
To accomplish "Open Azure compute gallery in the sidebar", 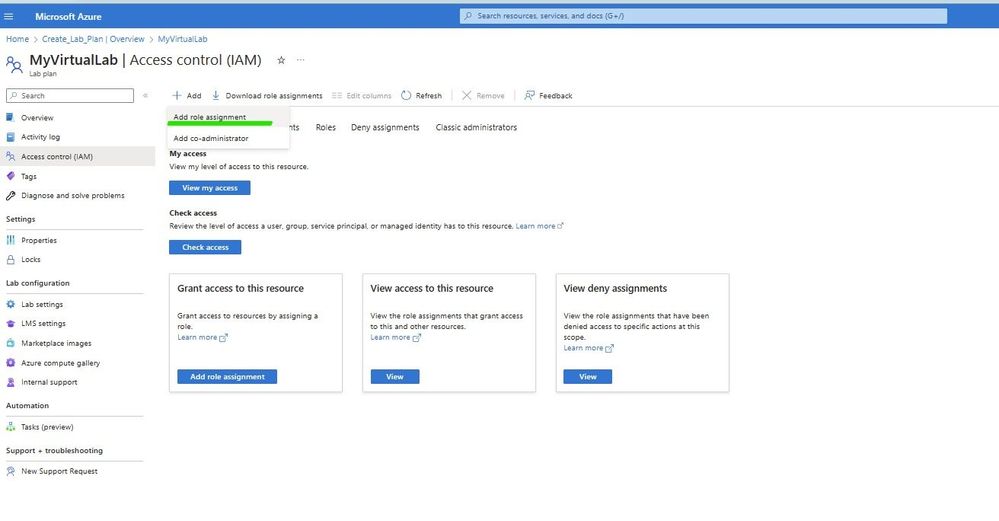I will 61,363.
